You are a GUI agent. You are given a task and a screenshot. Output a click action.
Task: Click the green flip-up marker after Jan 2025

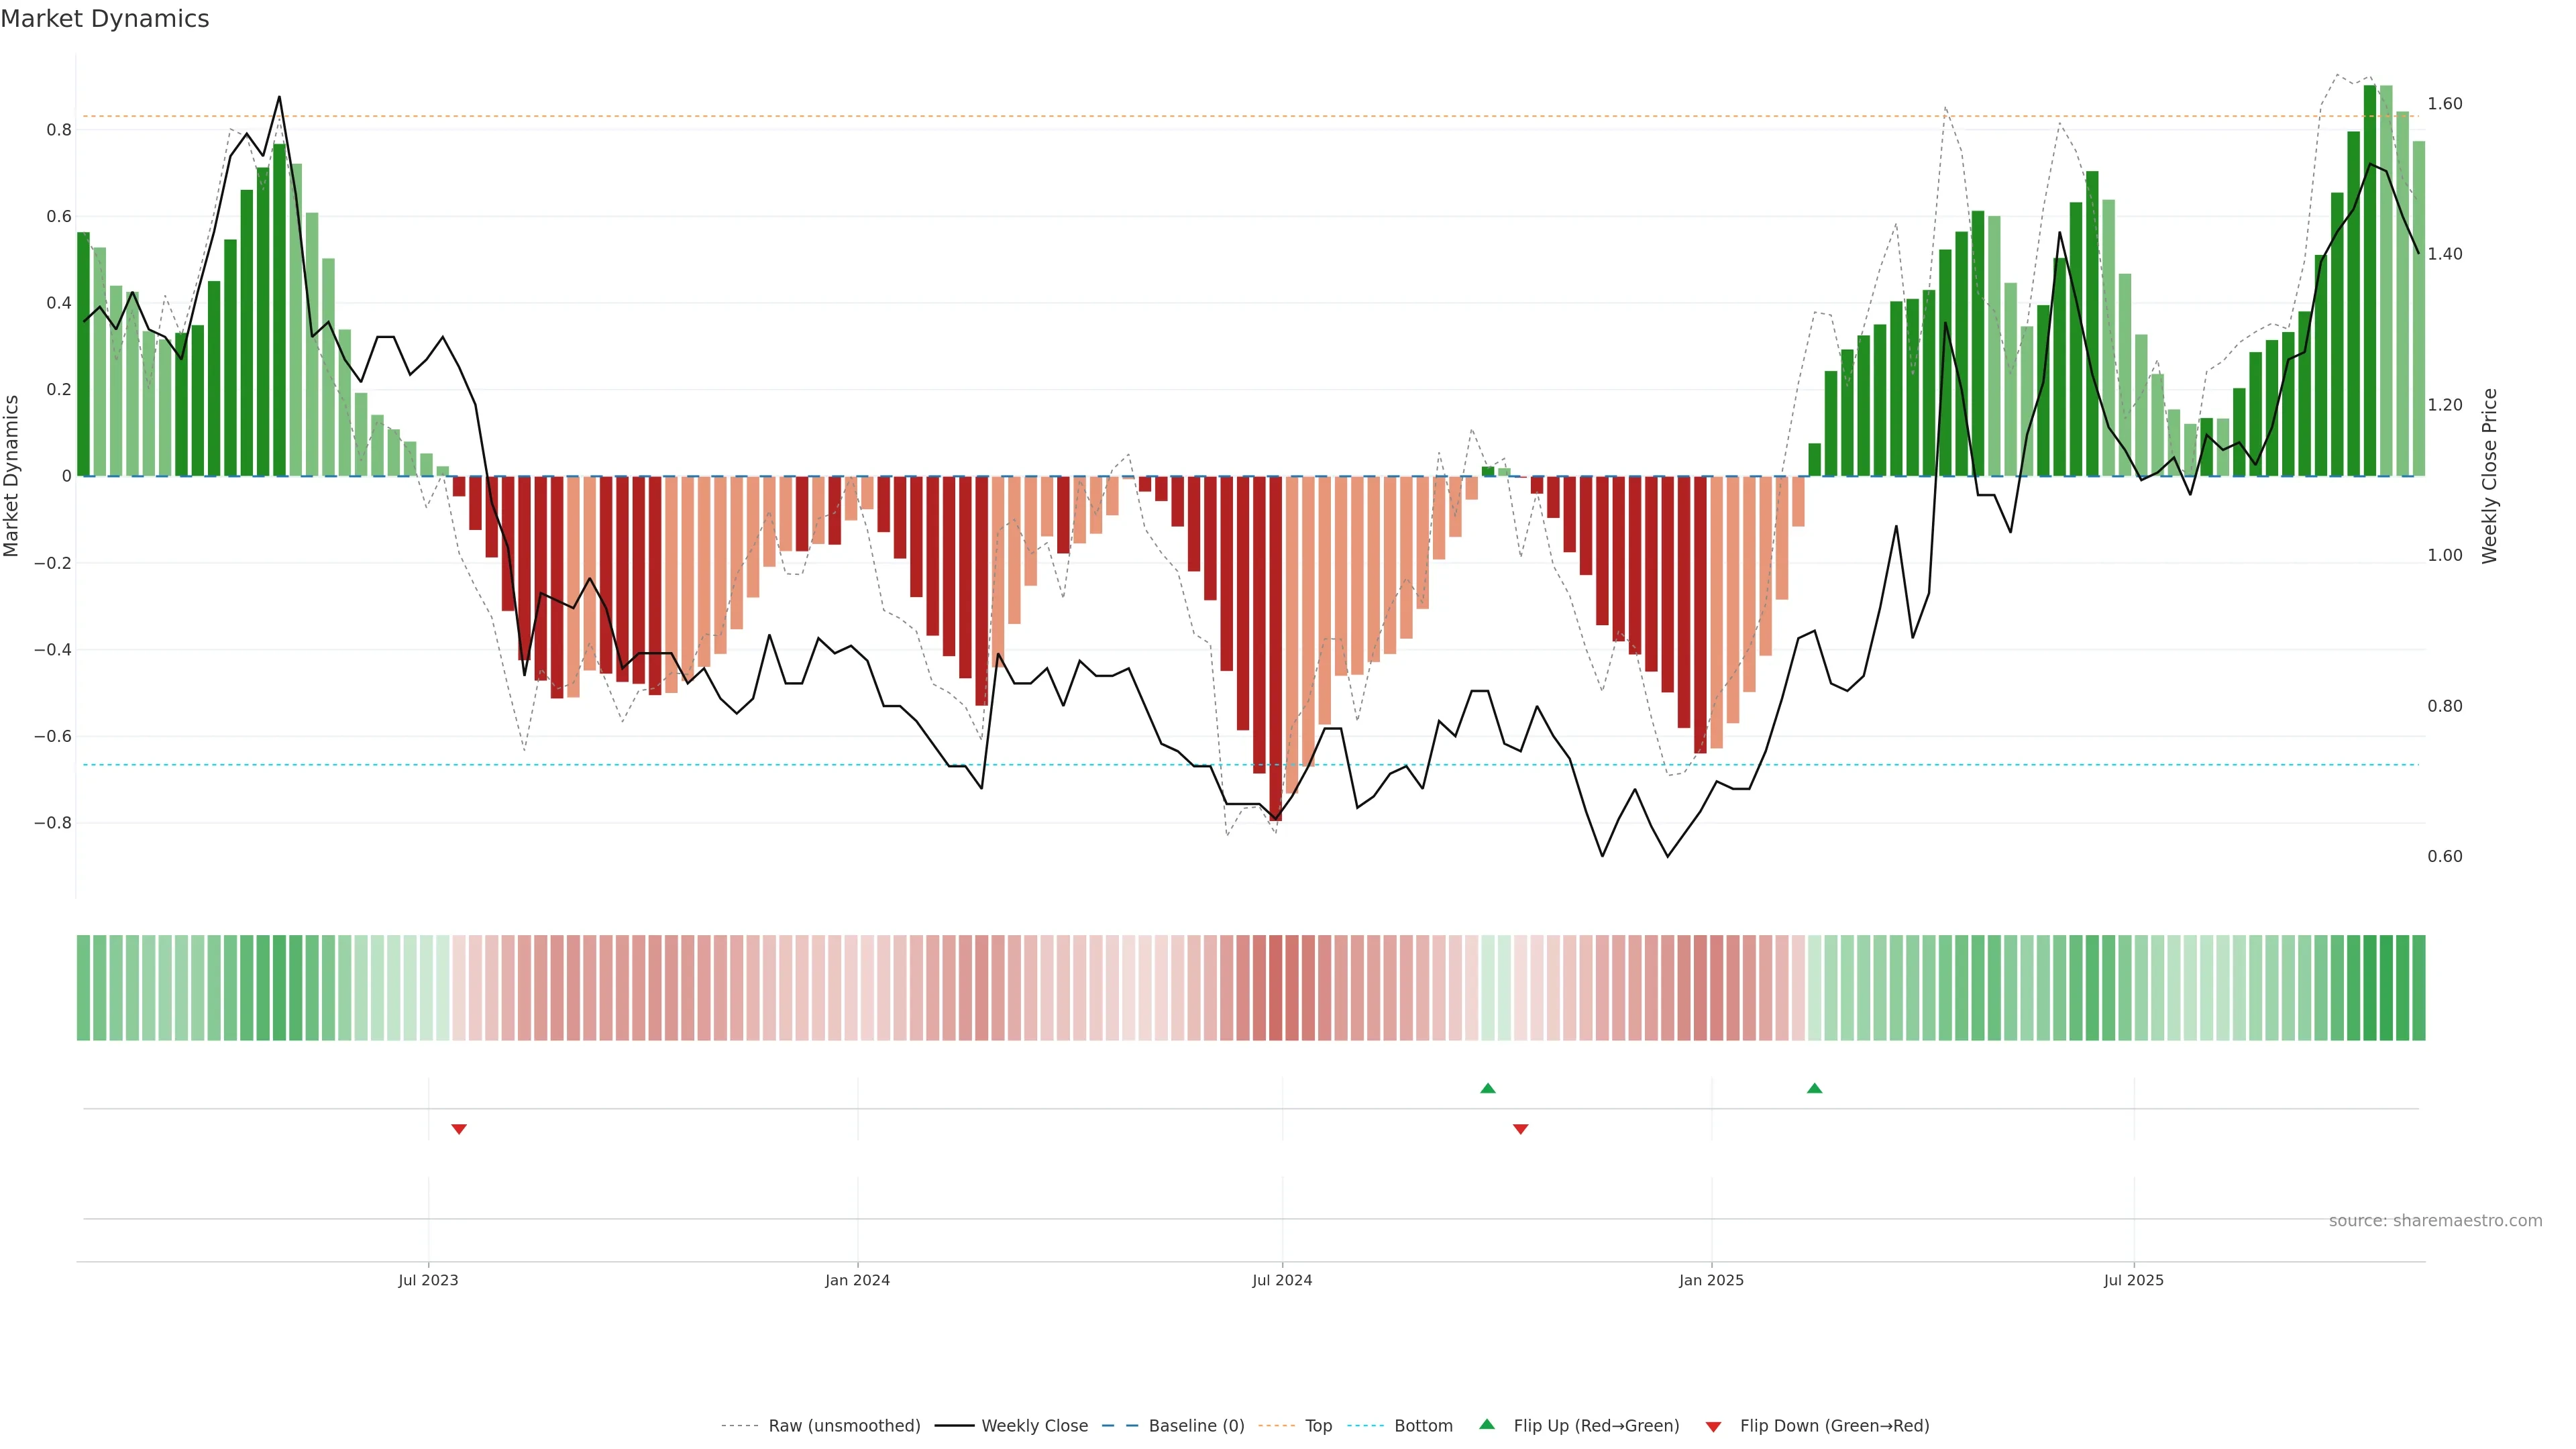(1814, 1088)
